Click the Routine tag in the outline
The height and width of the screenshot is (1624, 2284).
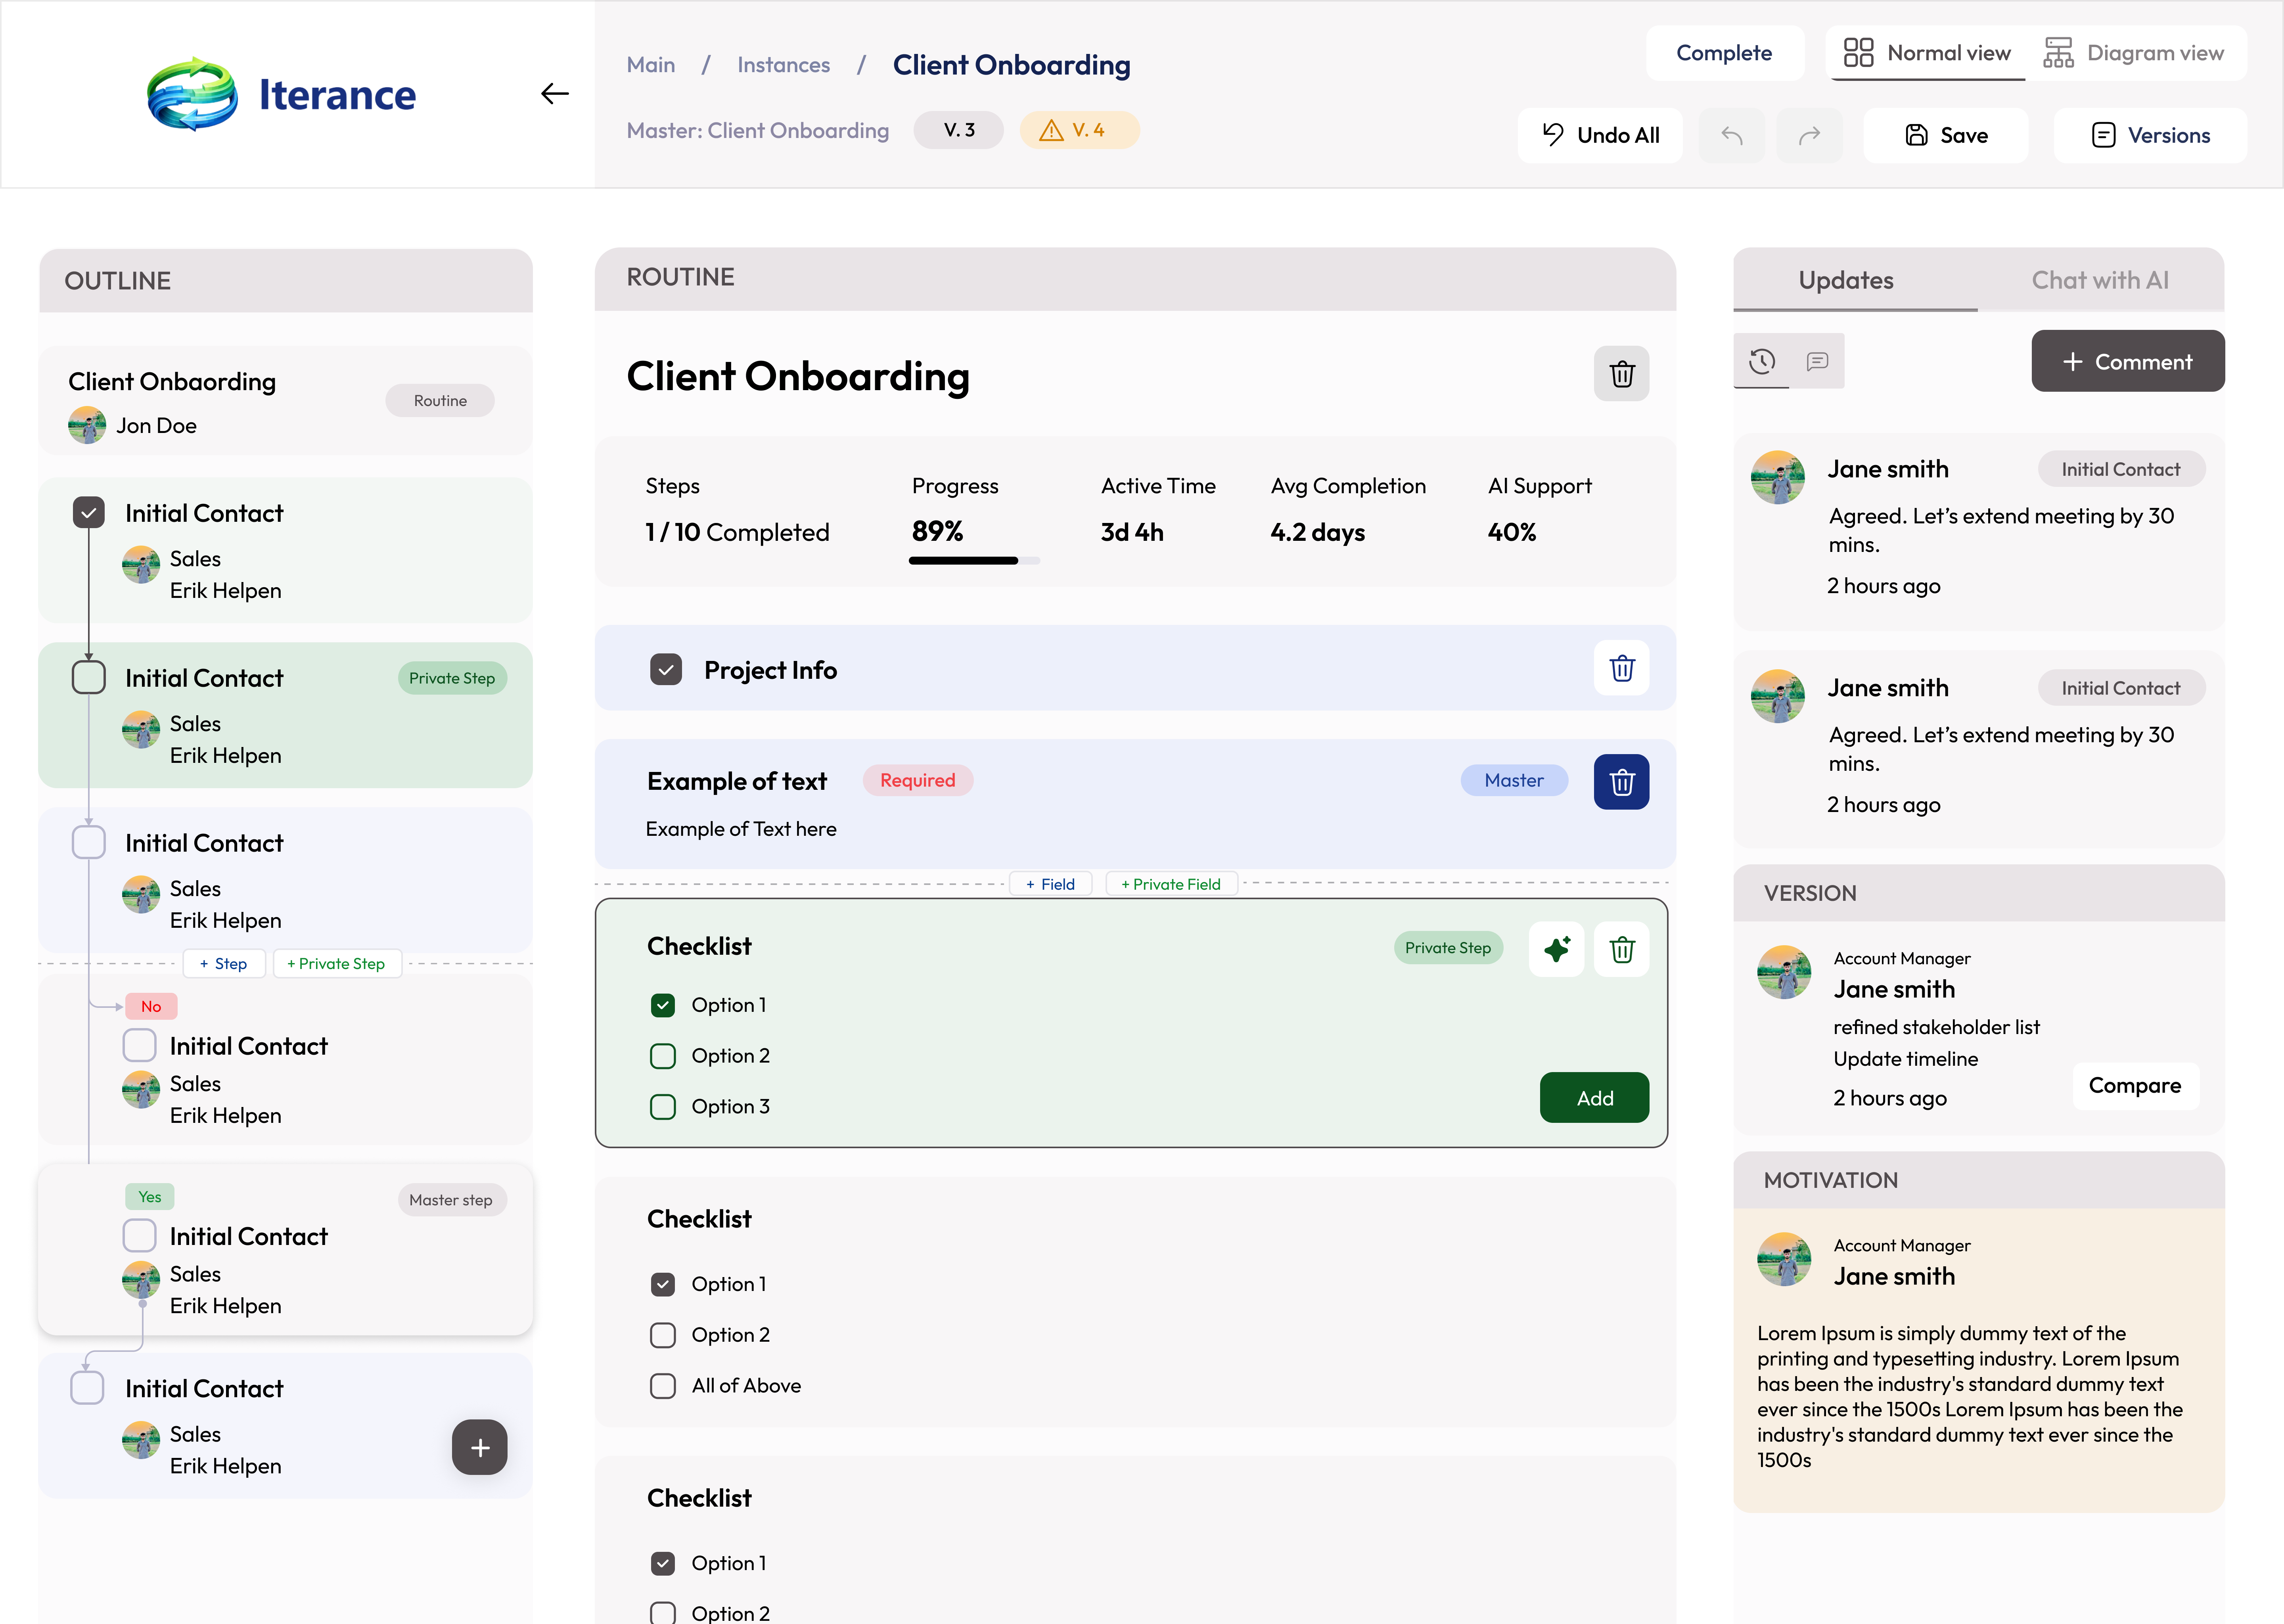[x=440, y=401]
